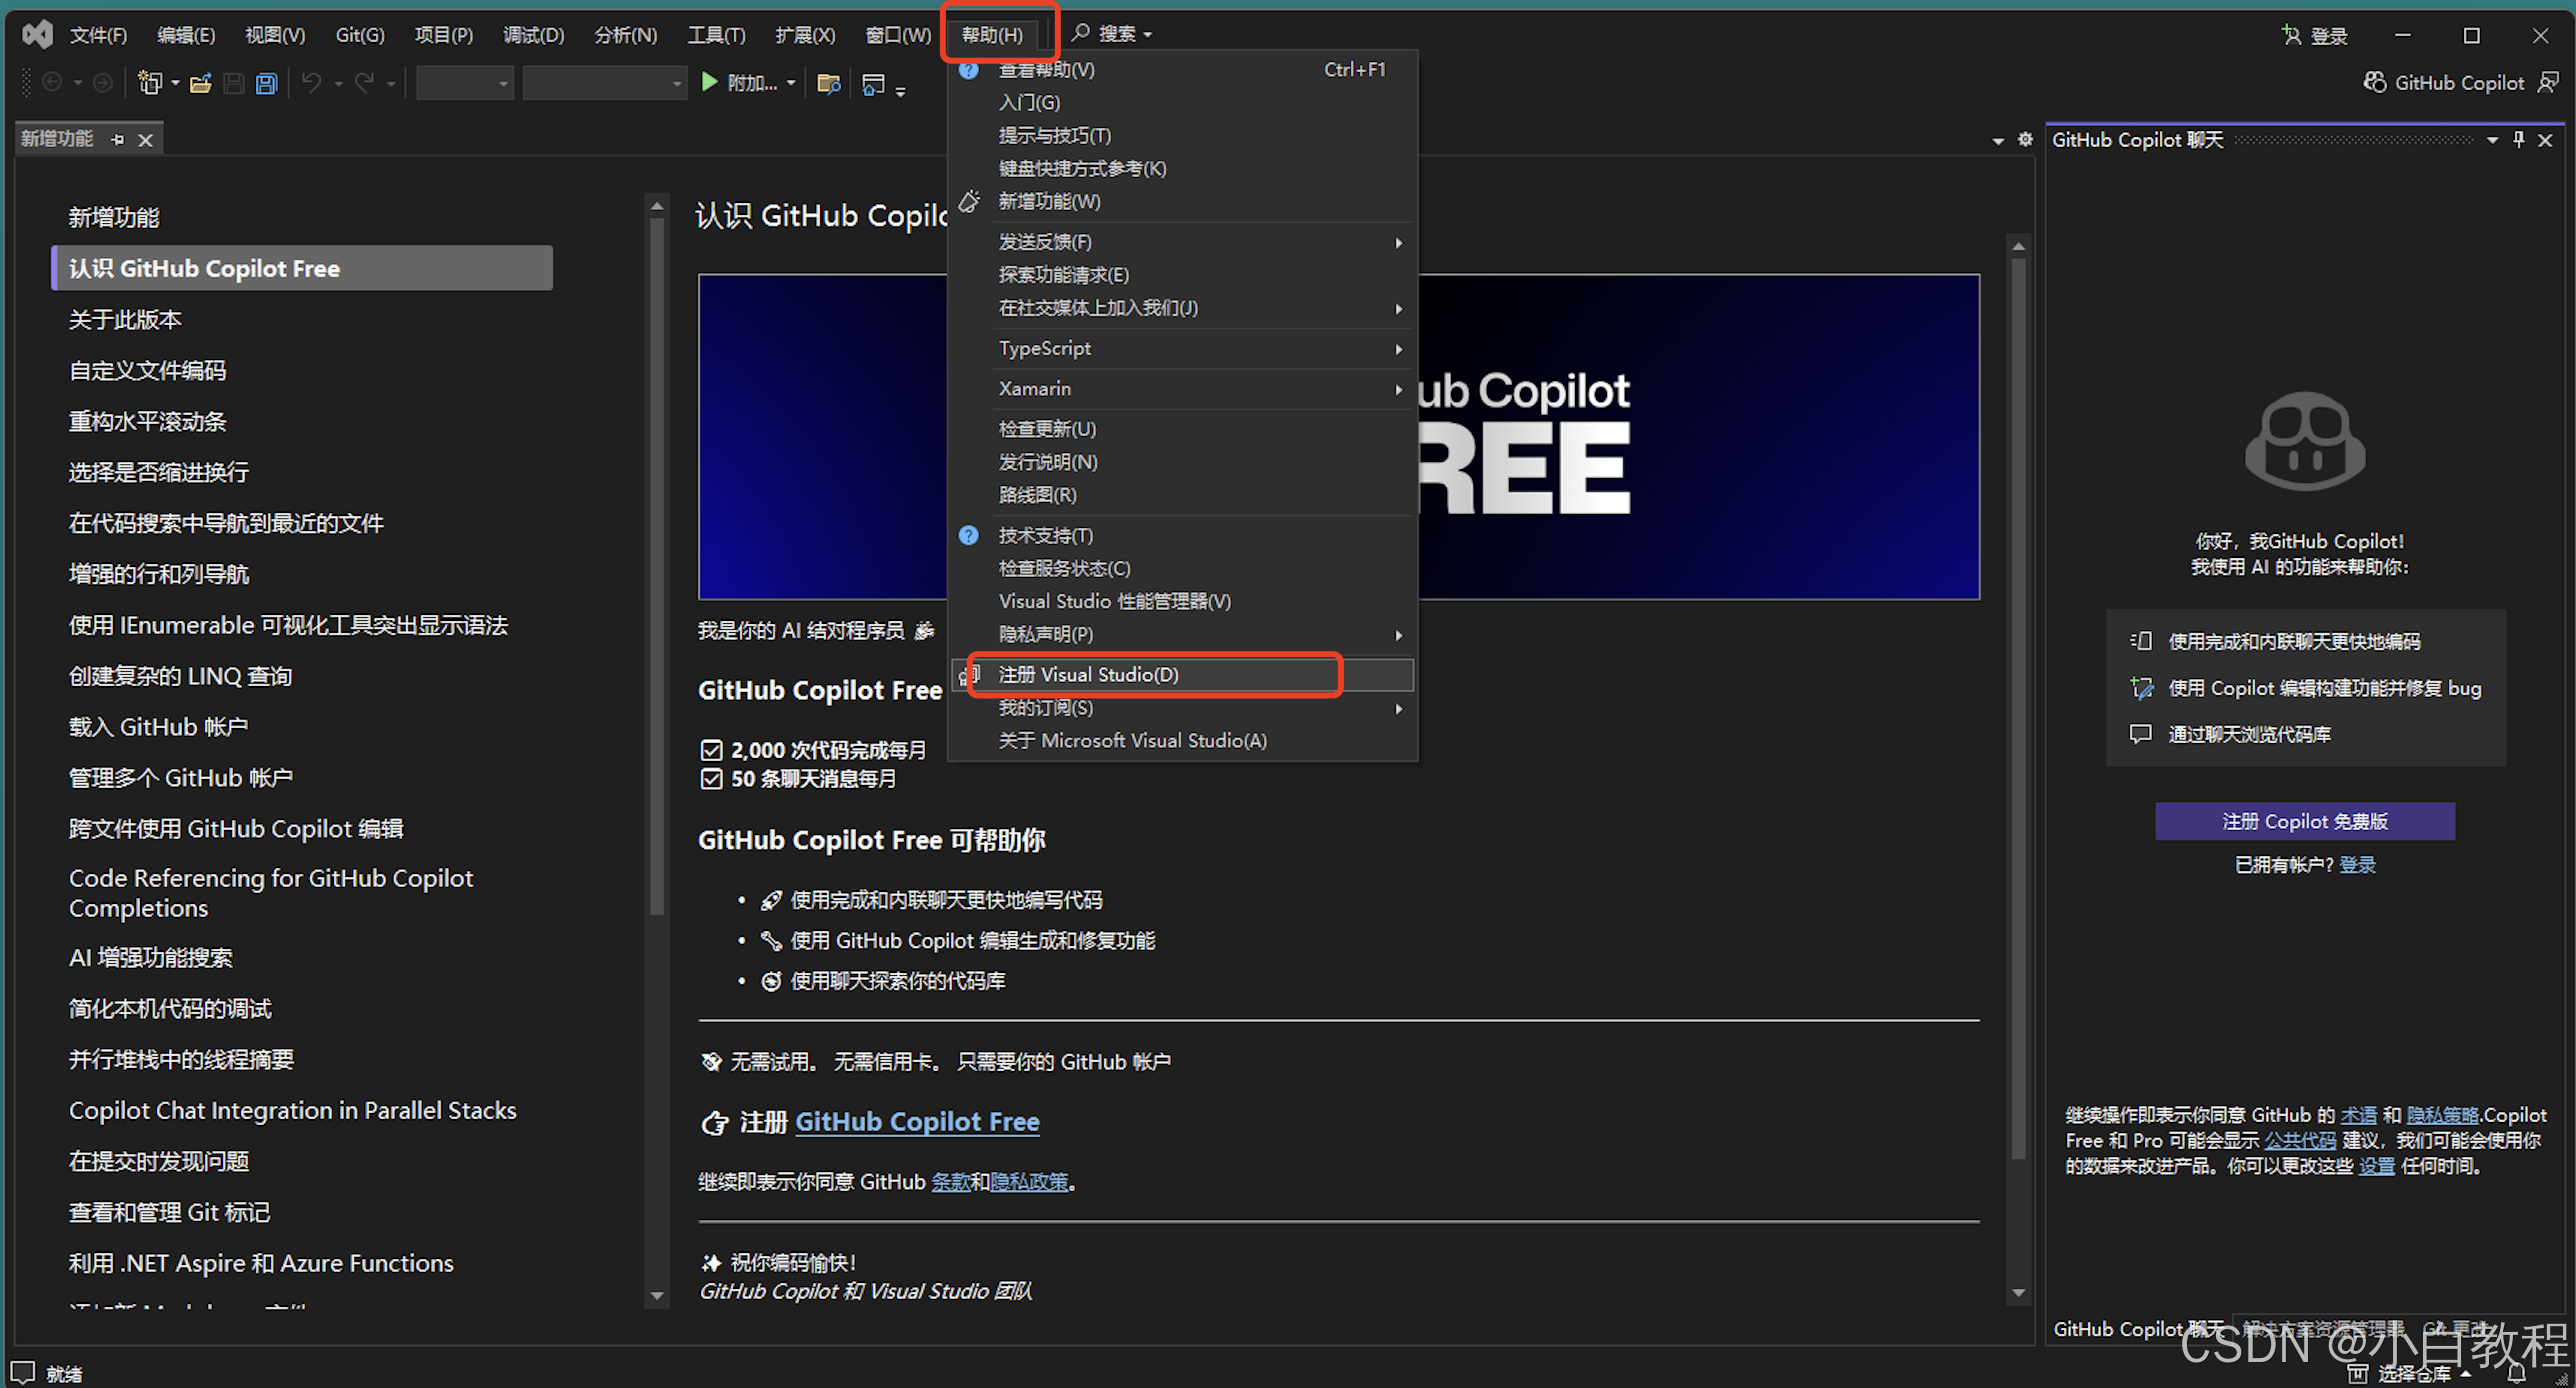Select 关于此版本 in the feature list
Viewport: 2576px width, 1388px height.
(125, 319)
